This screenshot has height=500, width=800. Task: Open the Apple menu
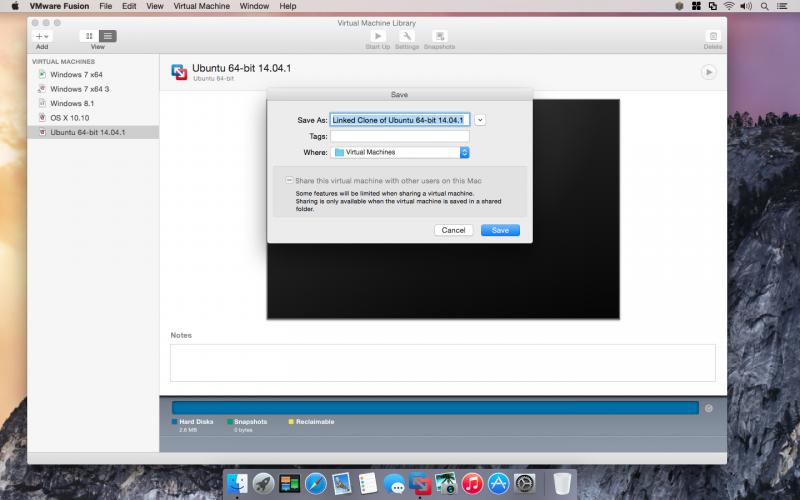[15, 6]
